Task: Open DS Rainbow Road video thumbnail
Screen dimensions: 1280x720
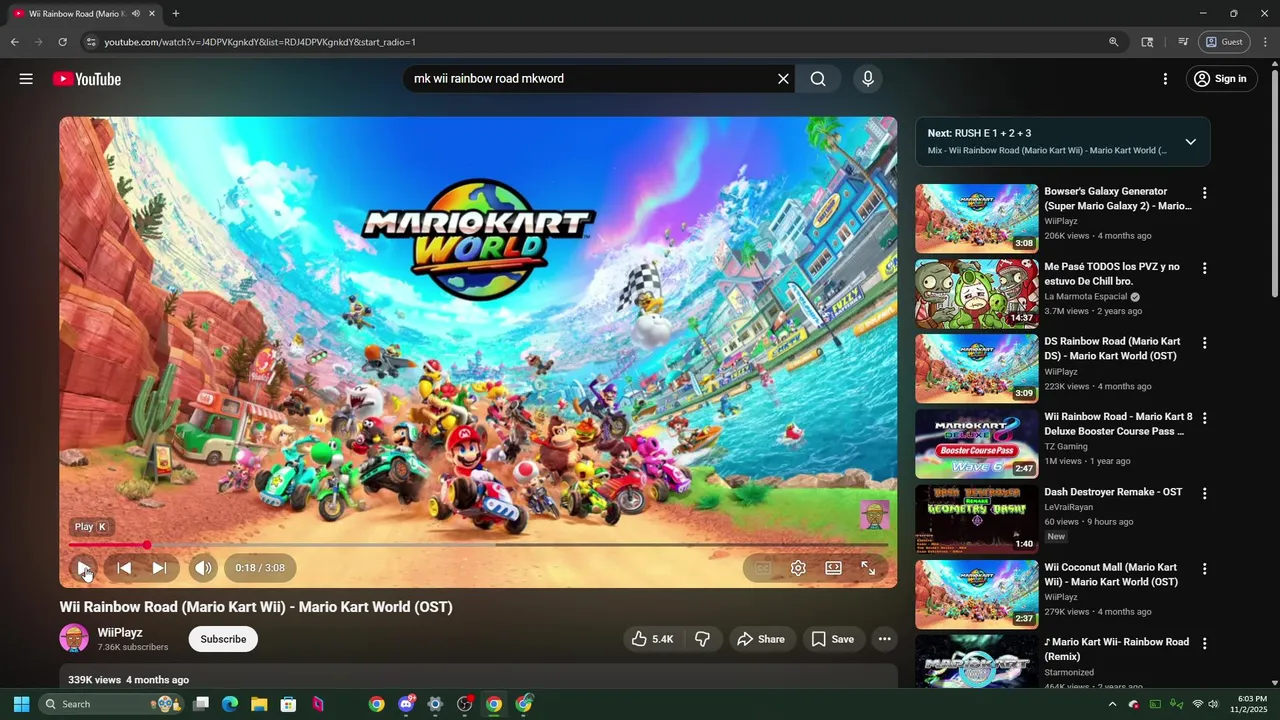Action: coord(977,368)
